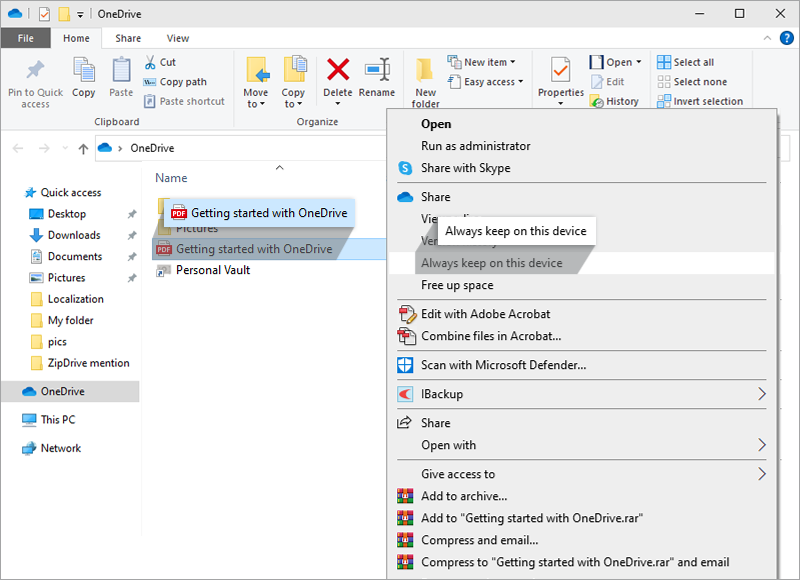The image size is (800, 580).
Task: Click the Cut scissors icon
Action: tap(150, 62)
